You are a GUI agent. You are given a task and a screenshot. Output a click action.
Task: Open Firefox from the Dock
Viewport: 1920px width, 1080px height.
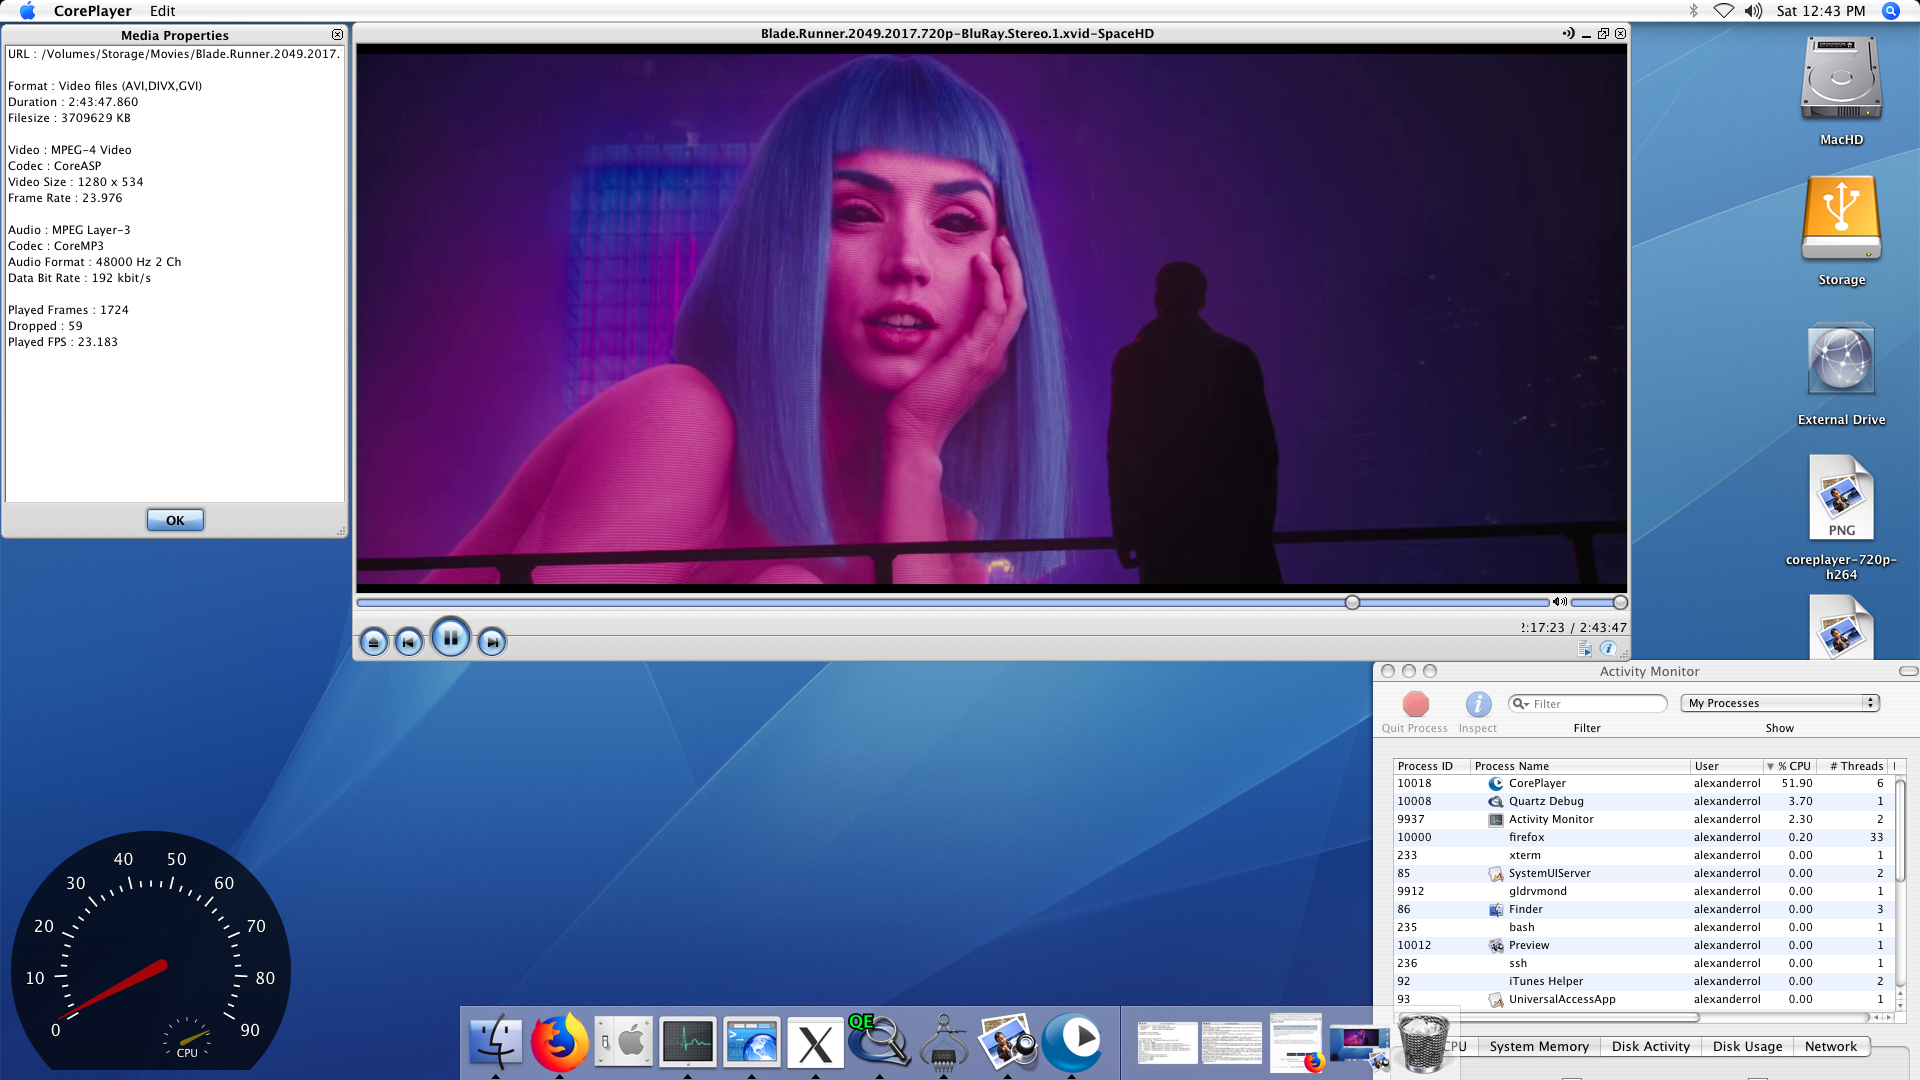point(559,1042)
